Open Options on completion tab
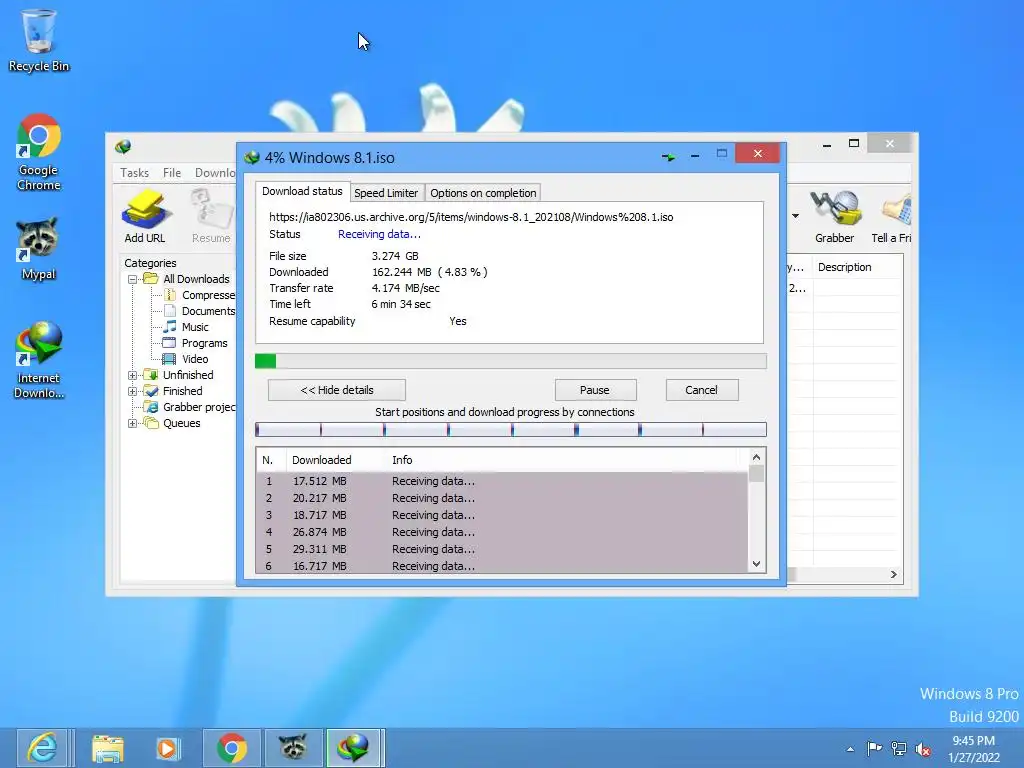1024x768 pixels. pos(483,193)
